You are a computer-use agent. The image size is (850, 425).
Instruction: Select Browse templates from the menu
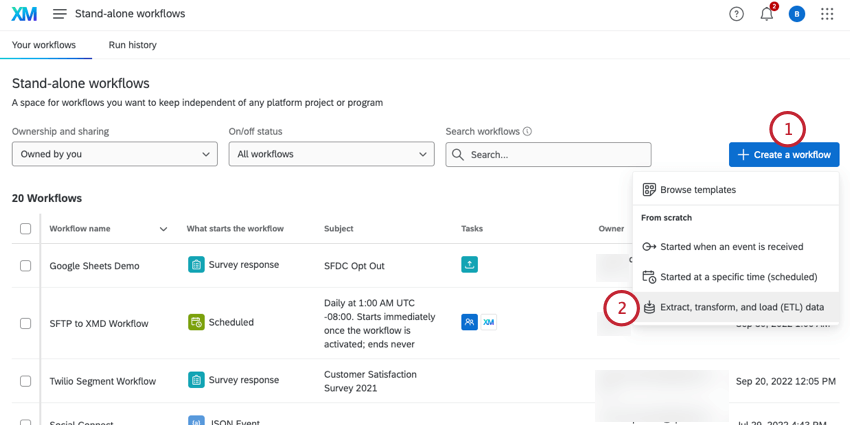697,189
